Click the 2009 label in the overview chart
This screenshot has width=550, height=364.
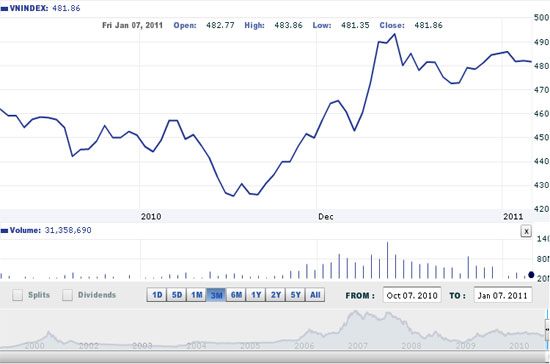[x=465, y=346]
